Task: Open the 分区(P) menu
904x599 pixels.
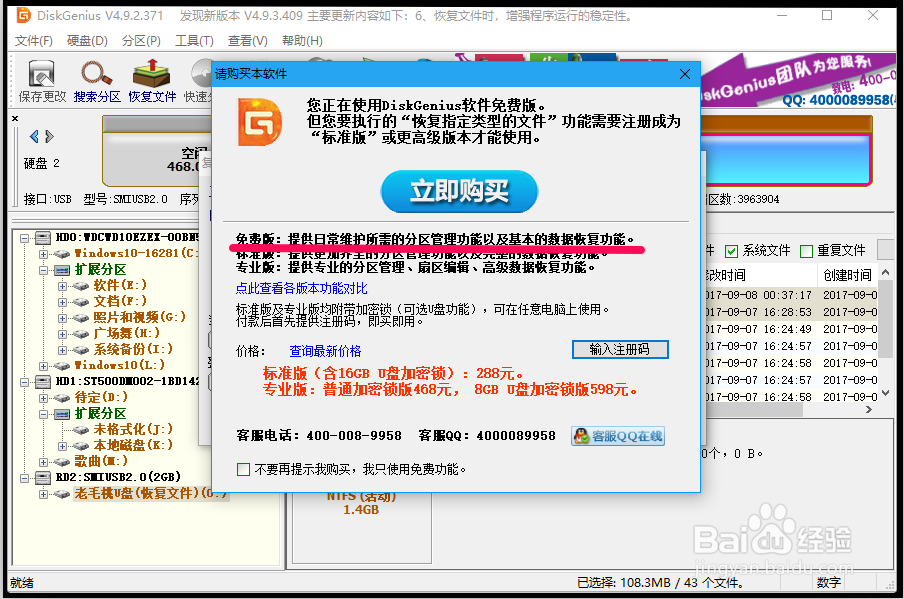Action: tap(141, 41)
